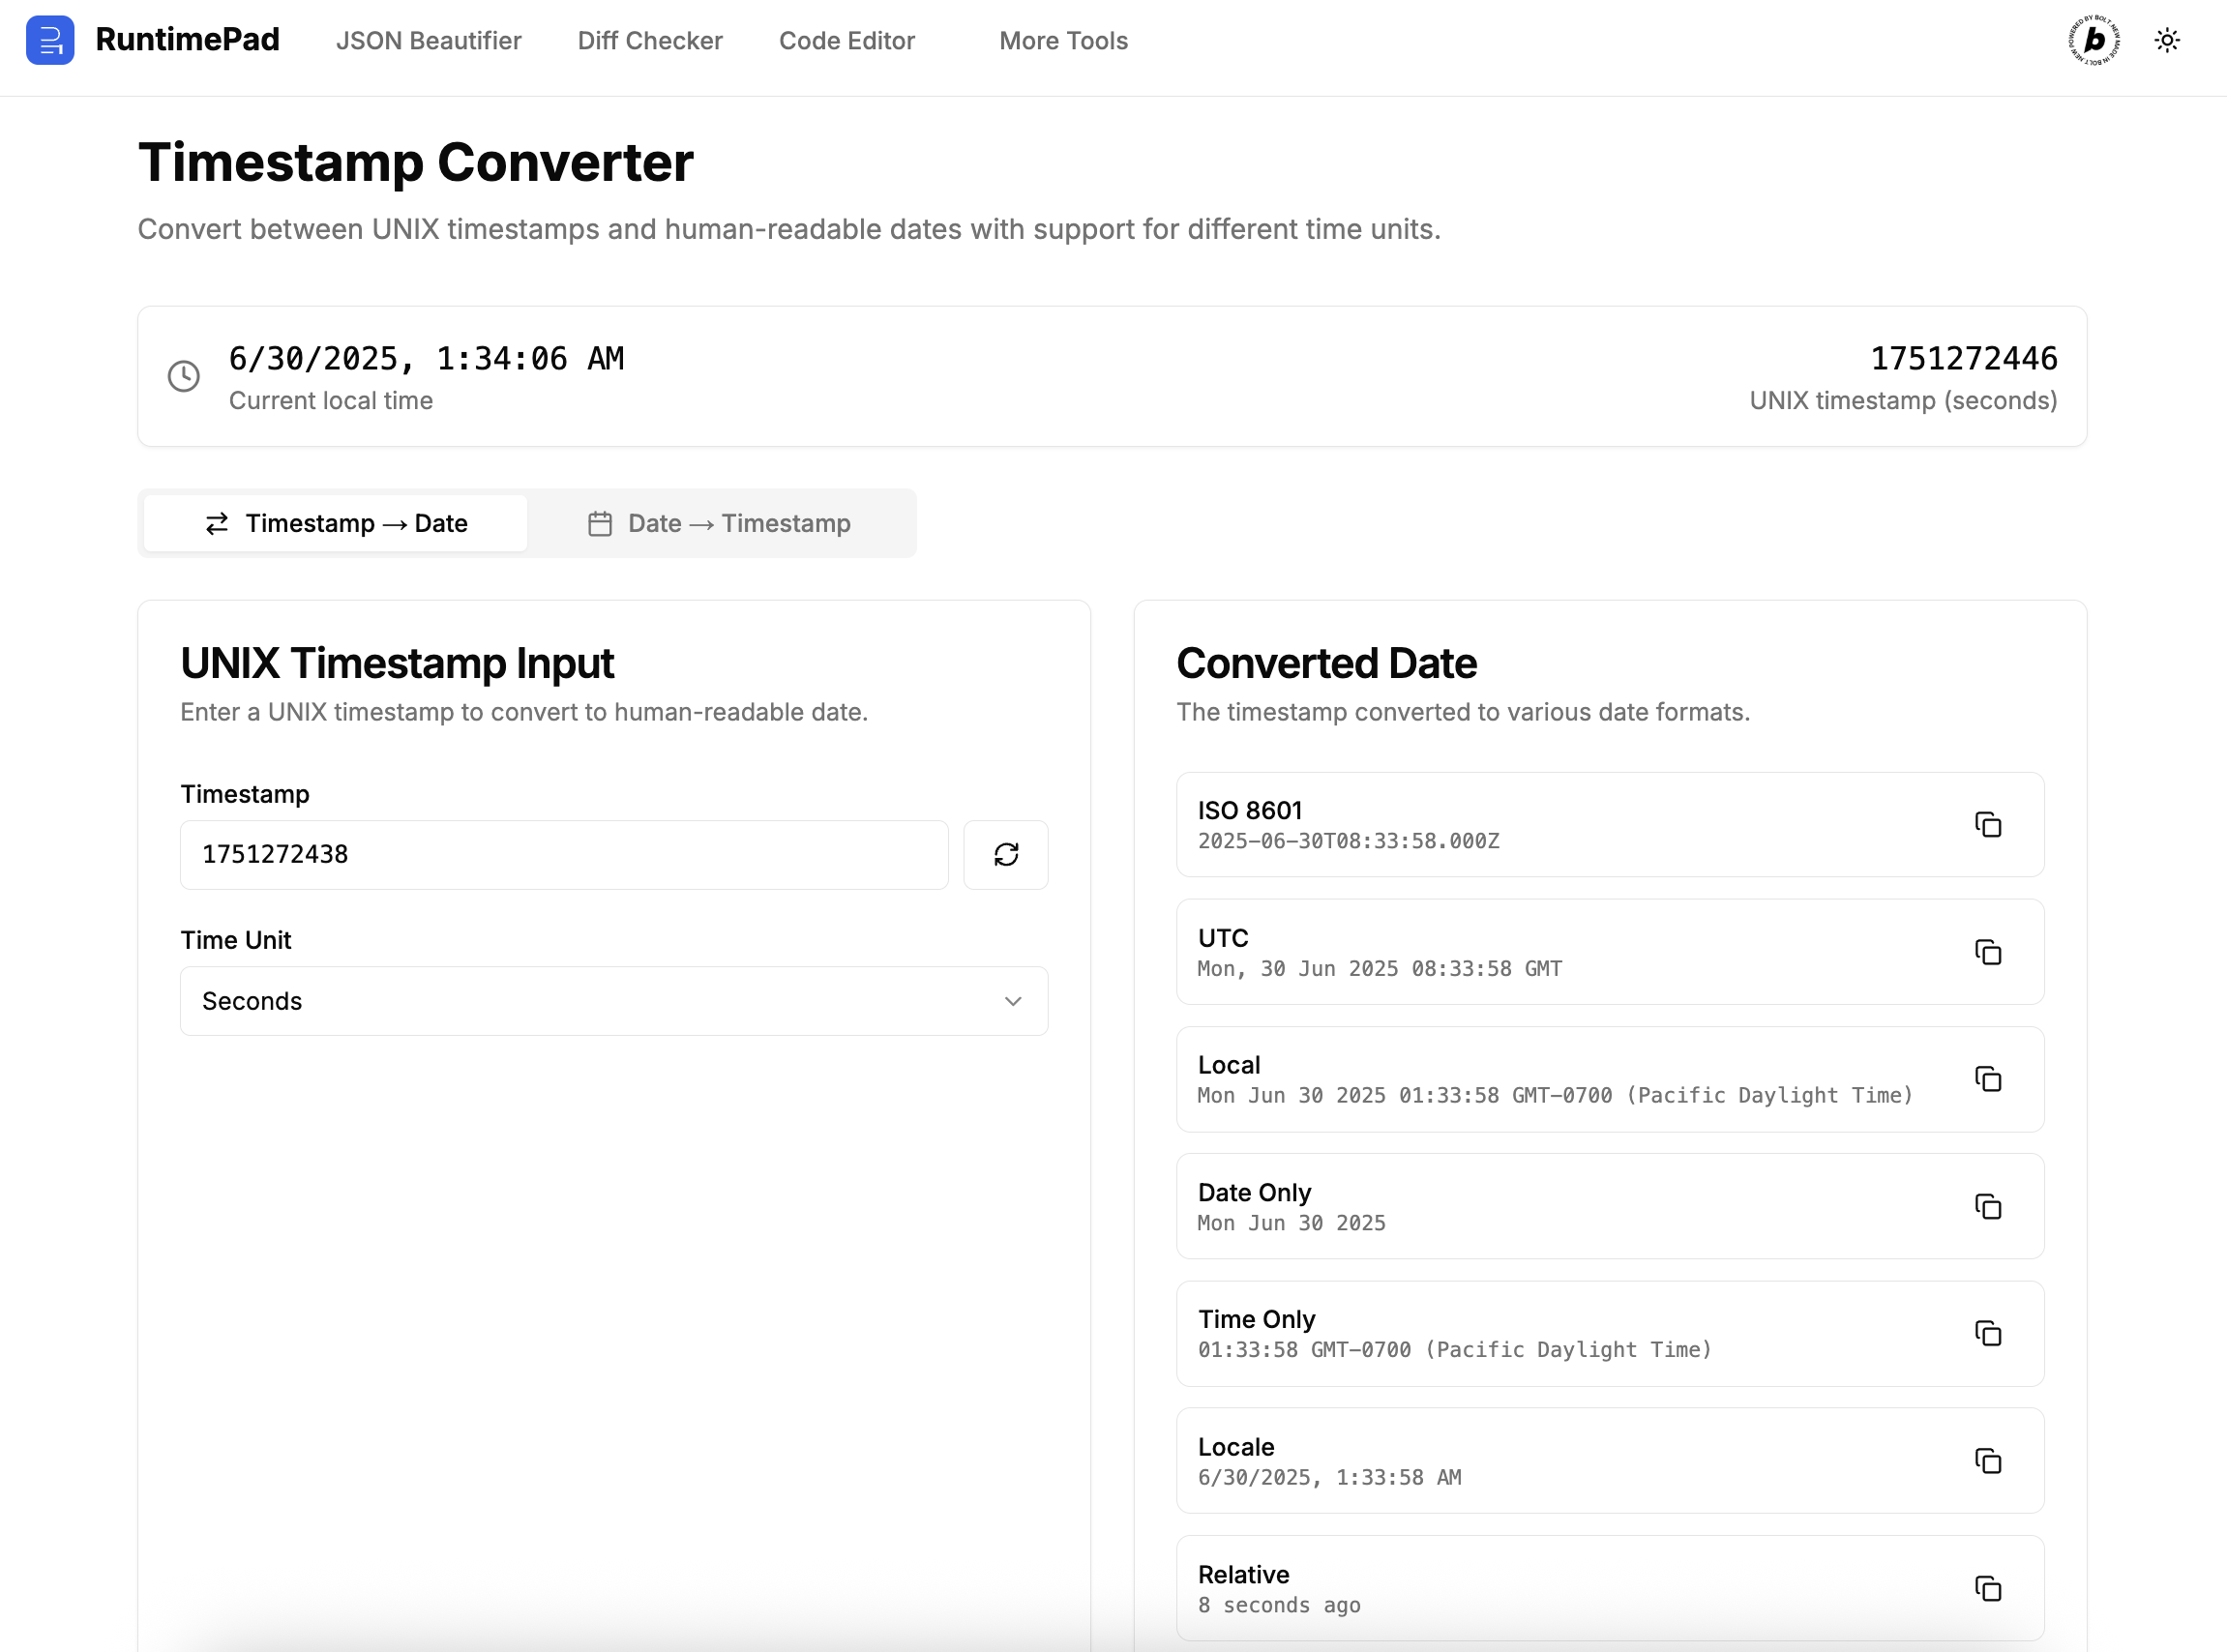The width and height of the screenshot is (2227, 1652).
Task: Copy the Relative time value
Action: pos(1987,1588)
